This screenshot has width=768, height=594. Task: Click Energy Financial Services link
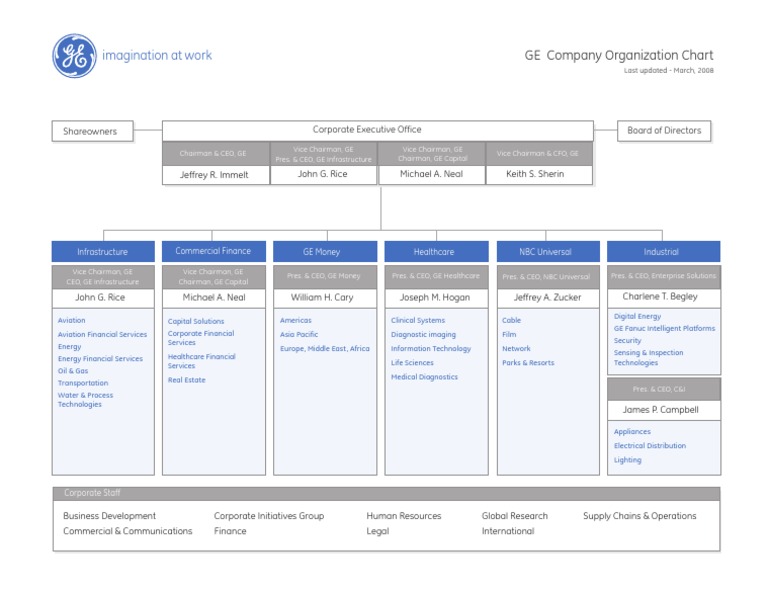(100, 359)
